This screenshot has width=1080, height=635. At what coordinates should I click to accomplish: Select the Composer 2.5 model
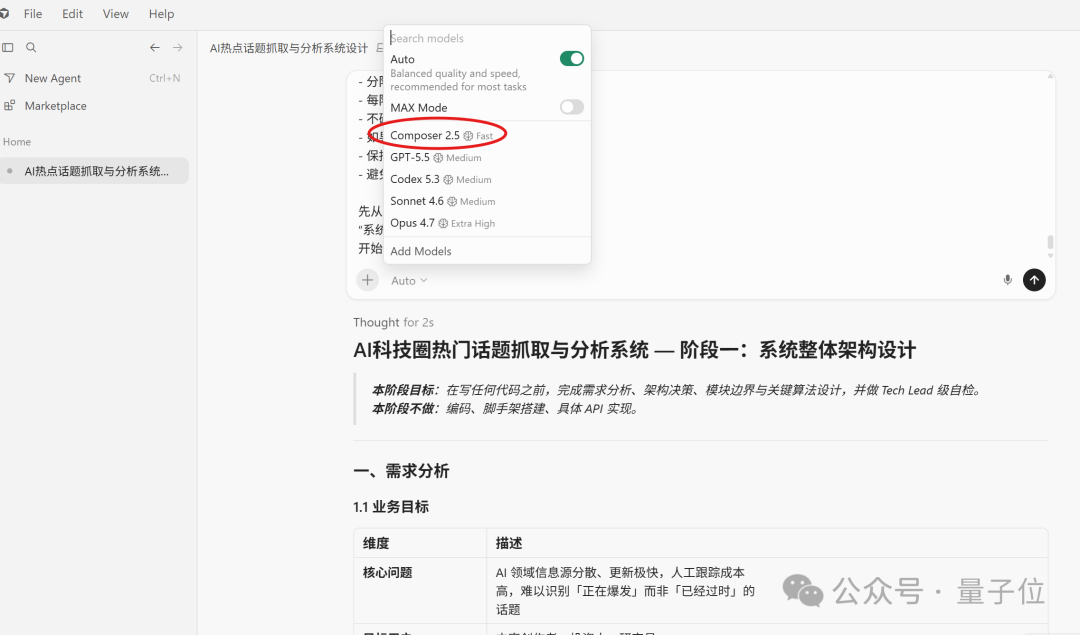487,136
